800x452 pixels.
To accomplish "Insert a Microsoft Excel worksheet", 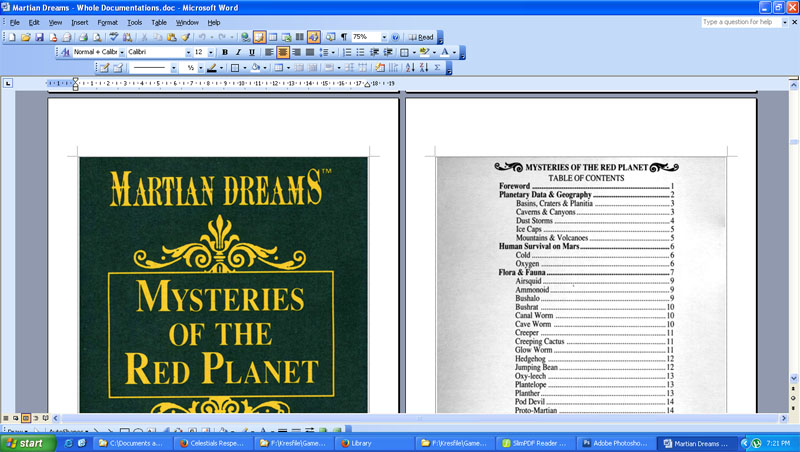I will click(x=286, y=37).
